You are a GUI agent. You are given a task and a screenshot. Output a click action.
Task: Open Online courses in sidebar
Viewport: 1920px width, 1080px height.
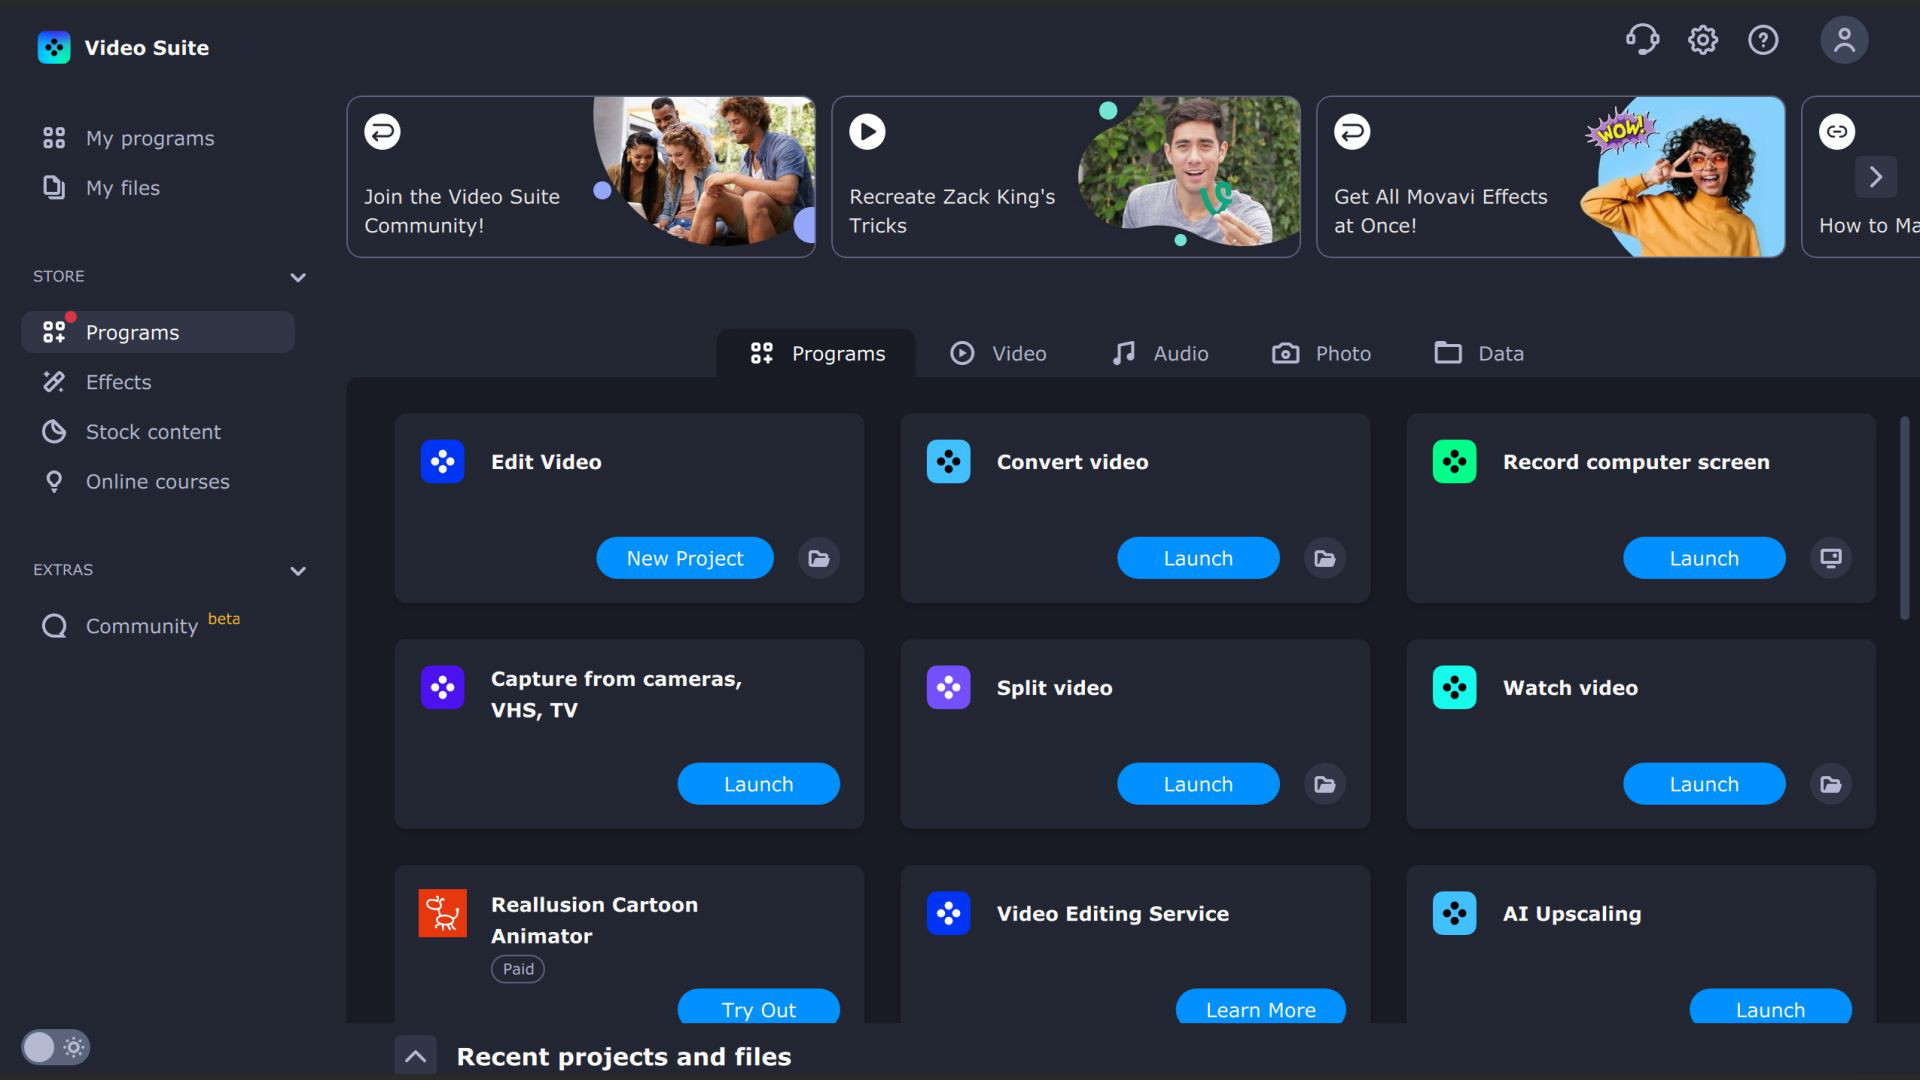pyautogui.click(x=158, y=482)
